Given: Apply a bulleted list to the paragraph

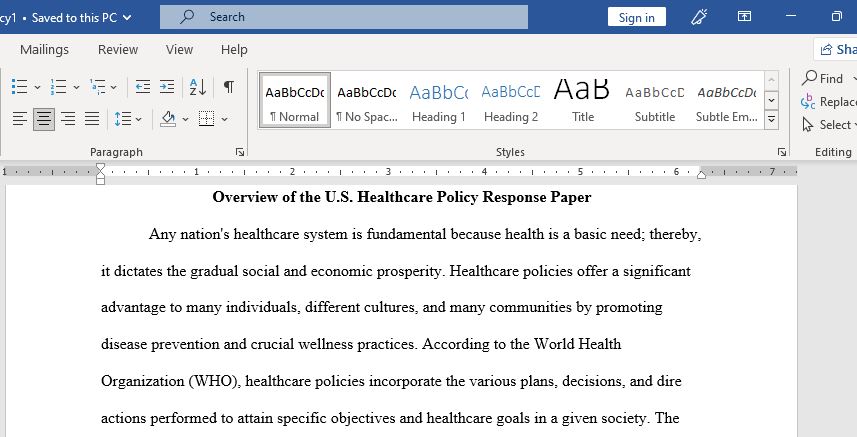Looking at the screenshot, I should coord(20,86).
